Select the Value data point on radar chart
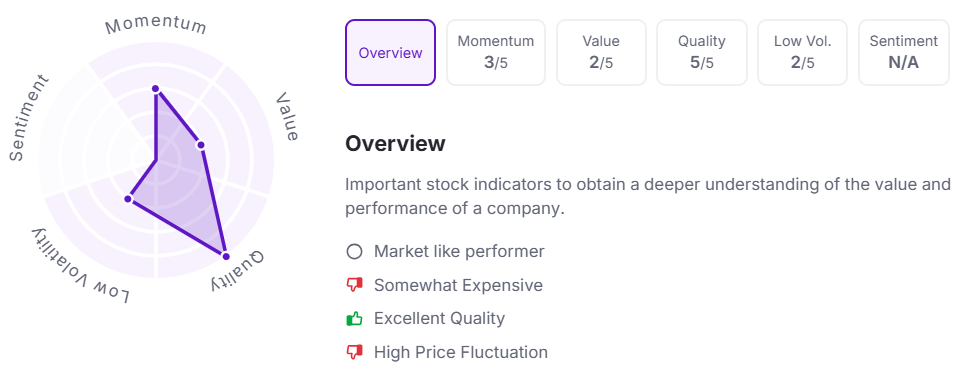961x370 pixels. [x=200, y=145]
